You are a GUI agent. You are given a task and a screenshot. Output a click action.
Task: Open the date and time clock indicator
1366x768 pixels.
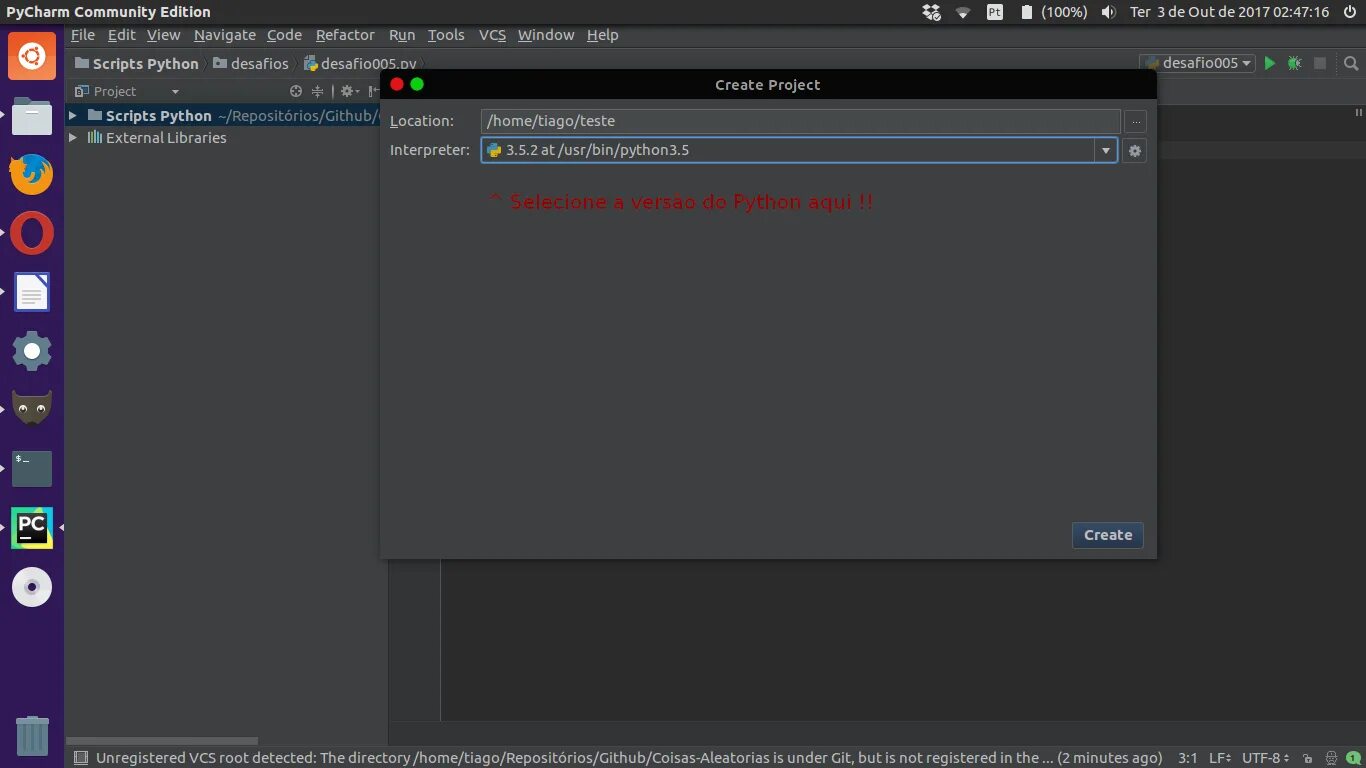pos(1229,12)
